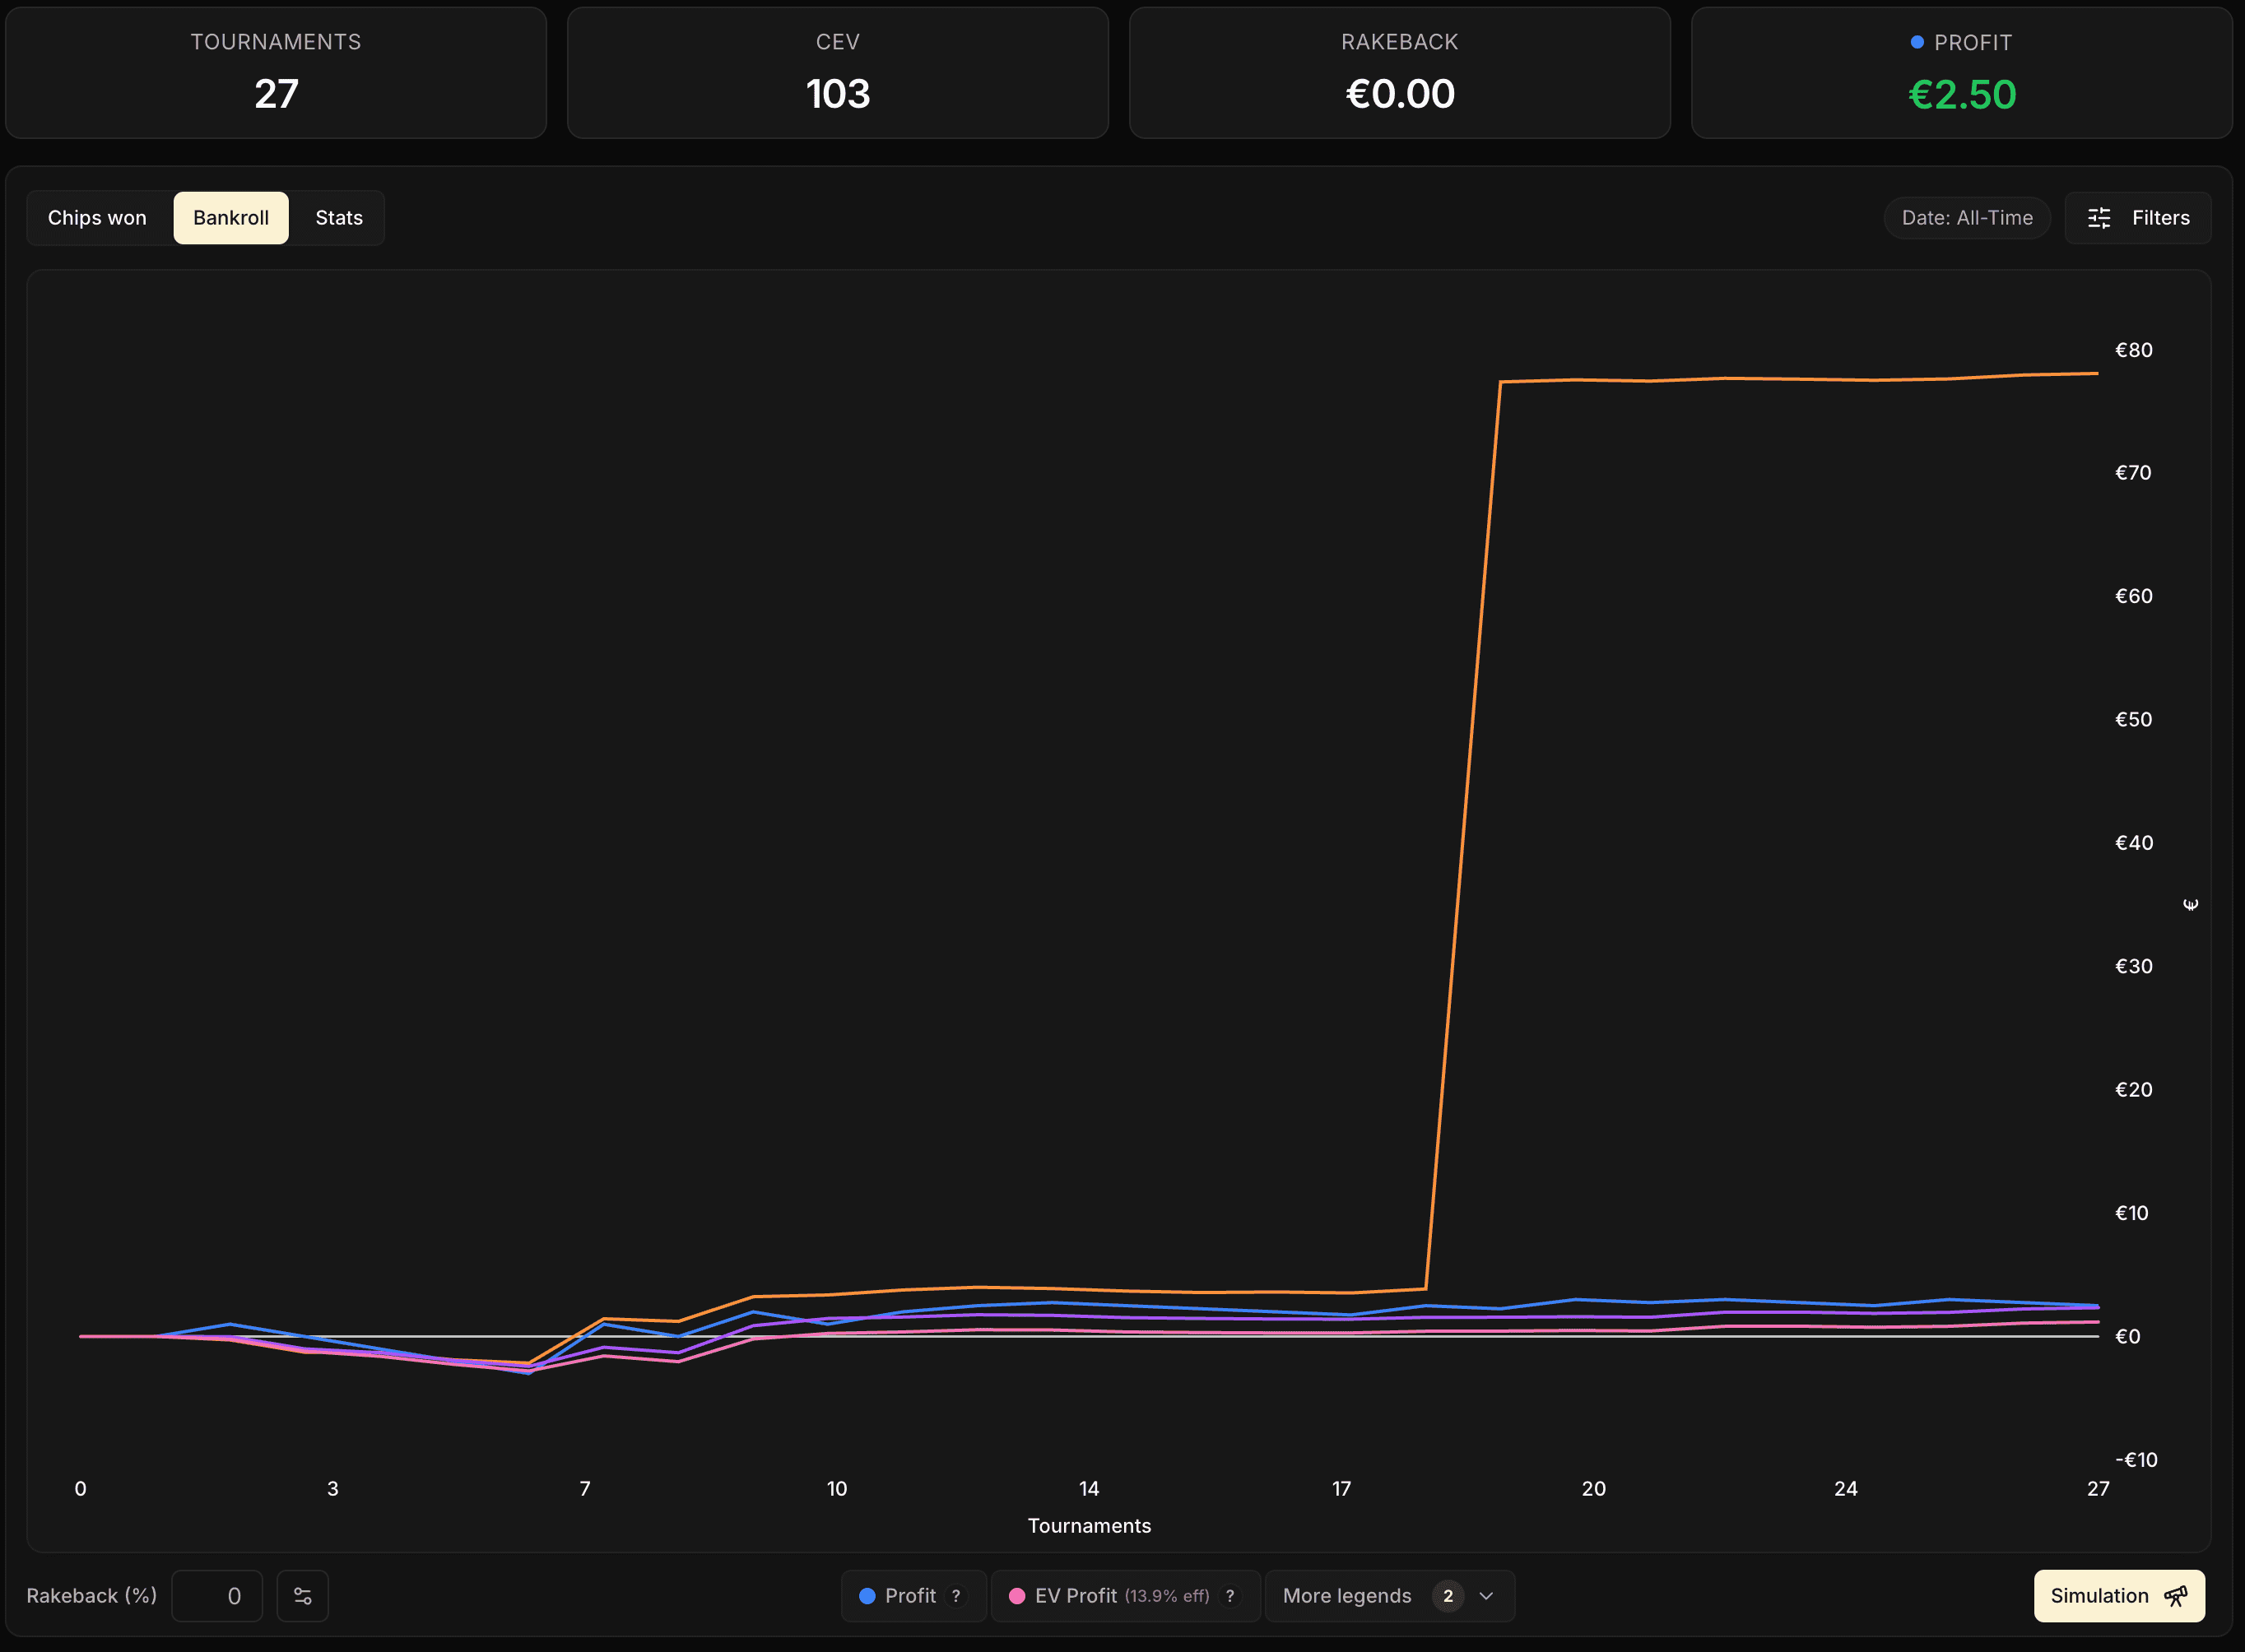
Task: Open the Date: All-Time selector
Action: tap(1964, 217)
